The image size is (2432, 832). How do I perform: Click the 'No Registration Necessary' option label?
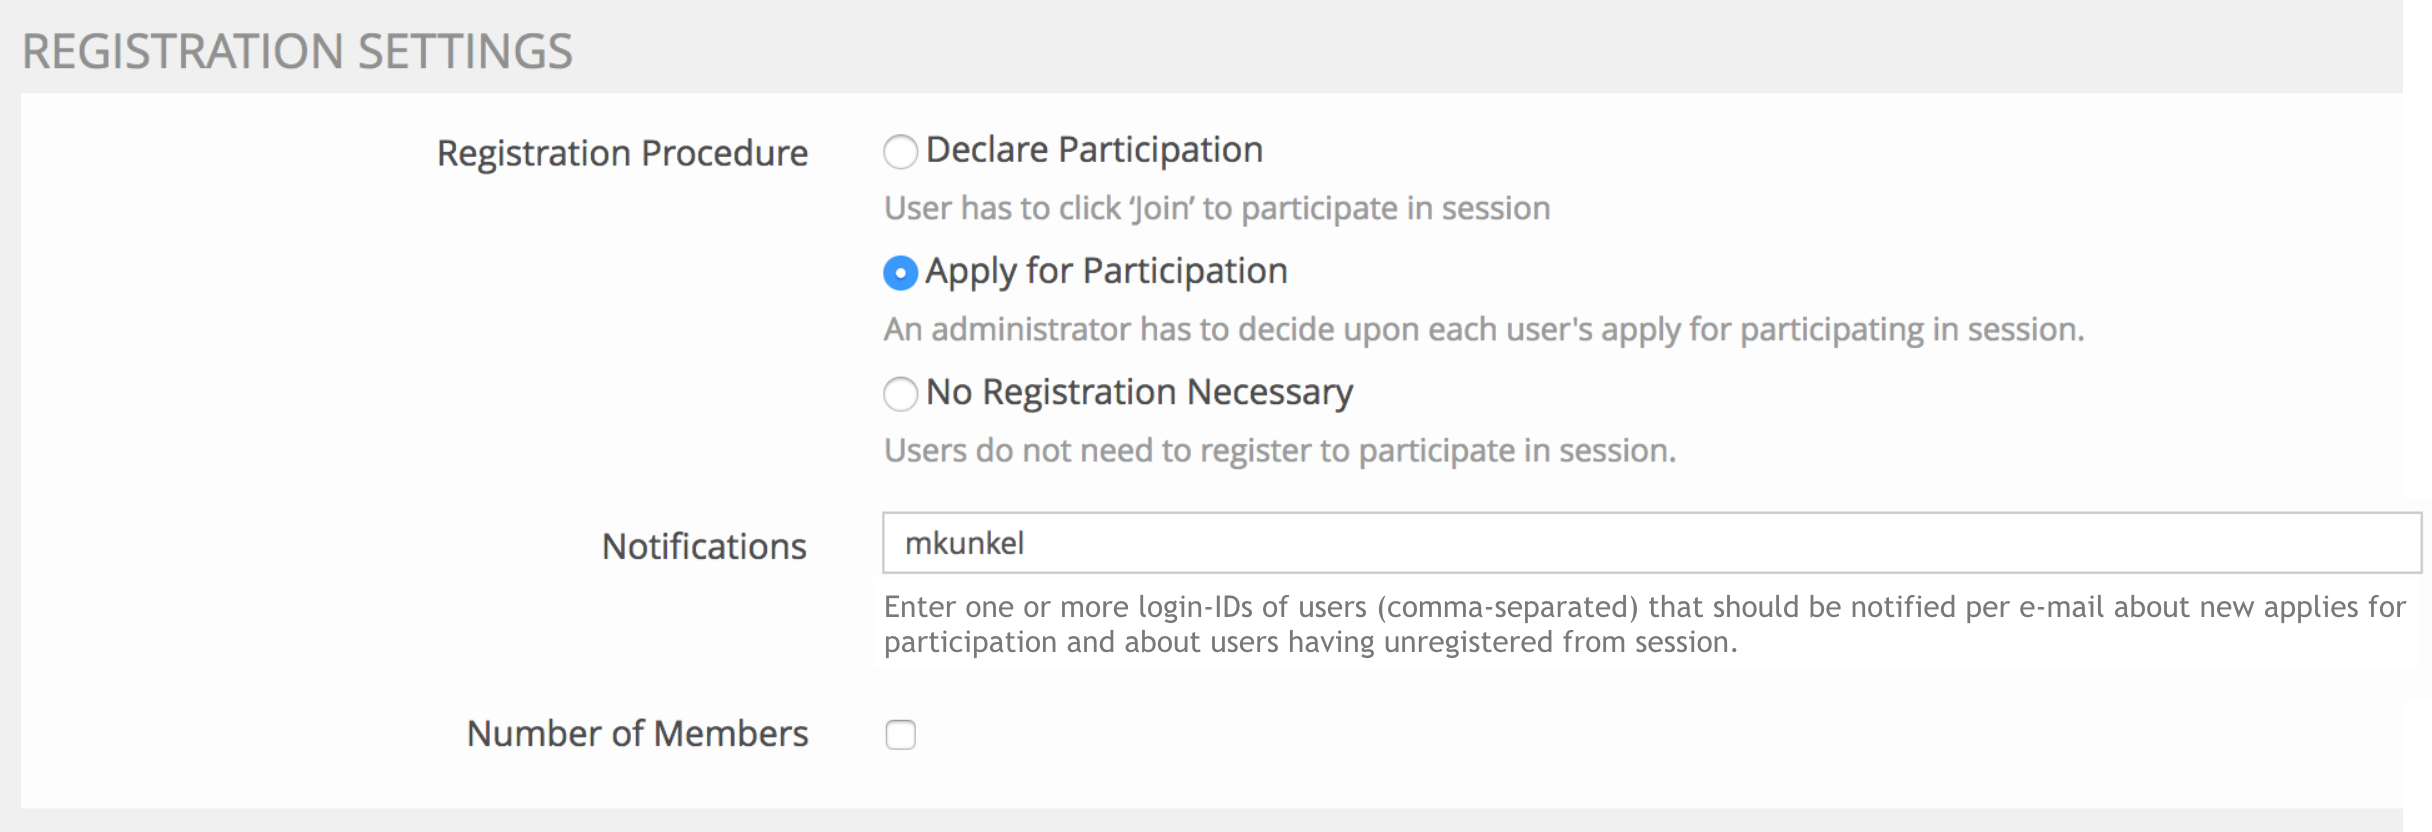click(1139, 392)
